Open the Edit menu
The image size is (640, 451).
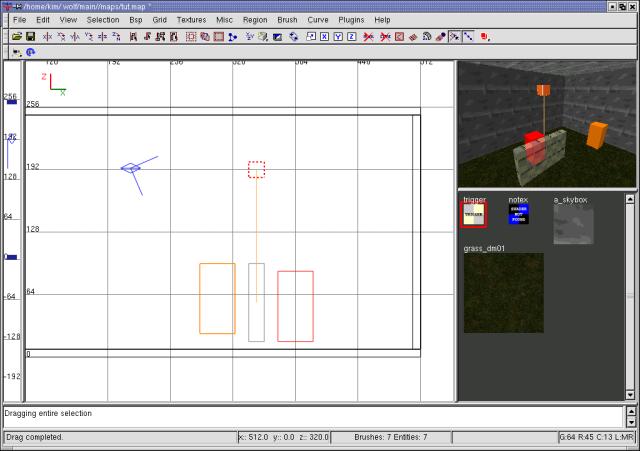[43, 20]
